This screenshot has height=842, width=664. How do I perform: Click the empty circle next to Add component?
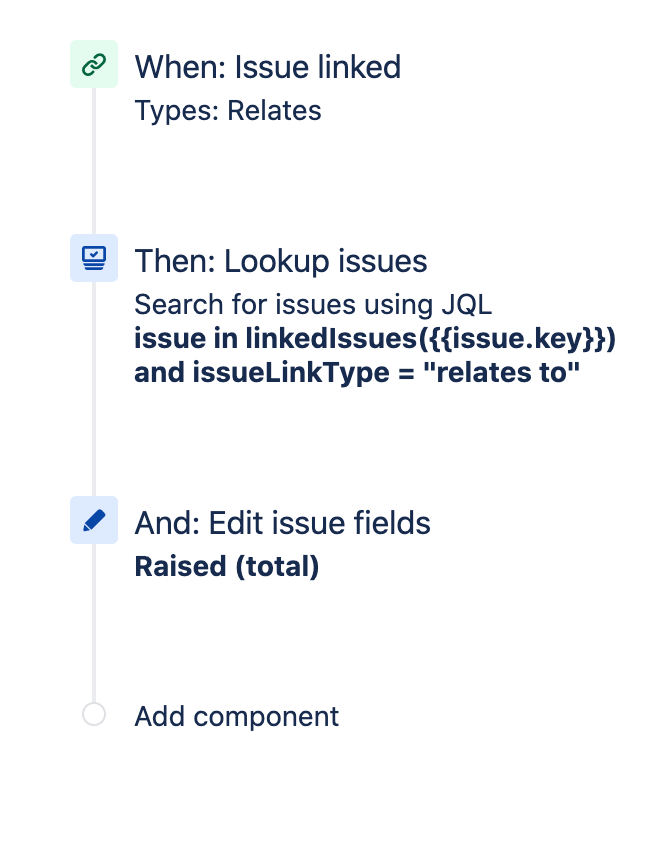click(93, 715)
